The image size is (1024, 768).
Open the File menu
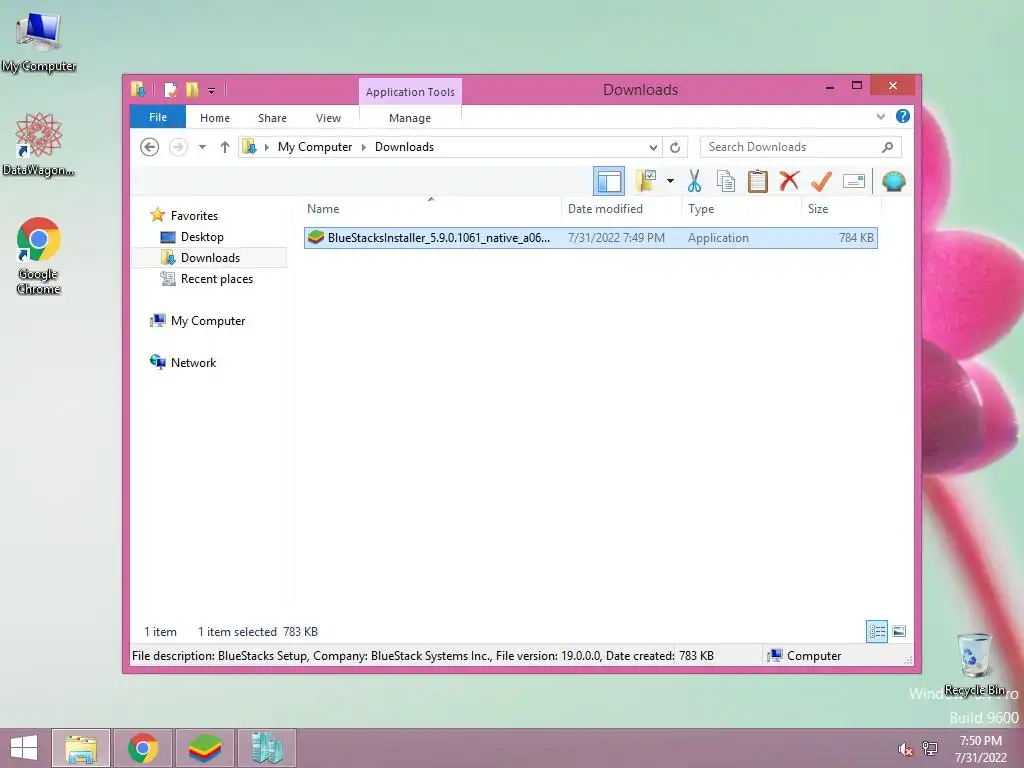click(x=158, y=118)
